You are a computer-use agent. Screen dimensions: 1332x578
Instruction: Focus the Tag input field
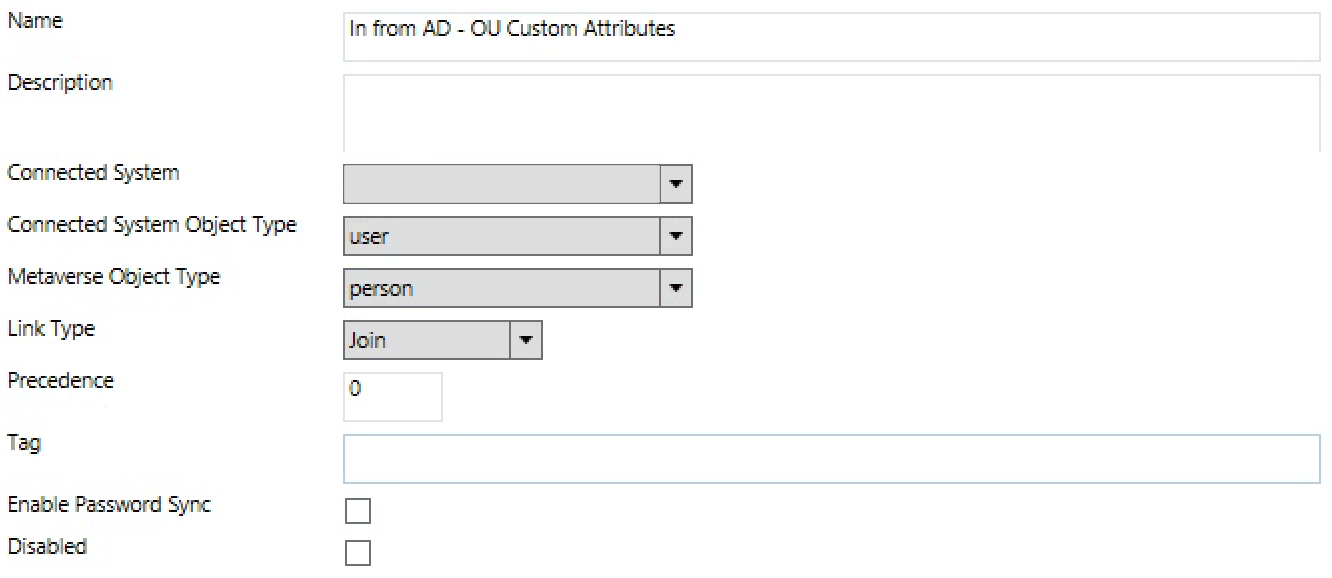click(x=830, y=459)
